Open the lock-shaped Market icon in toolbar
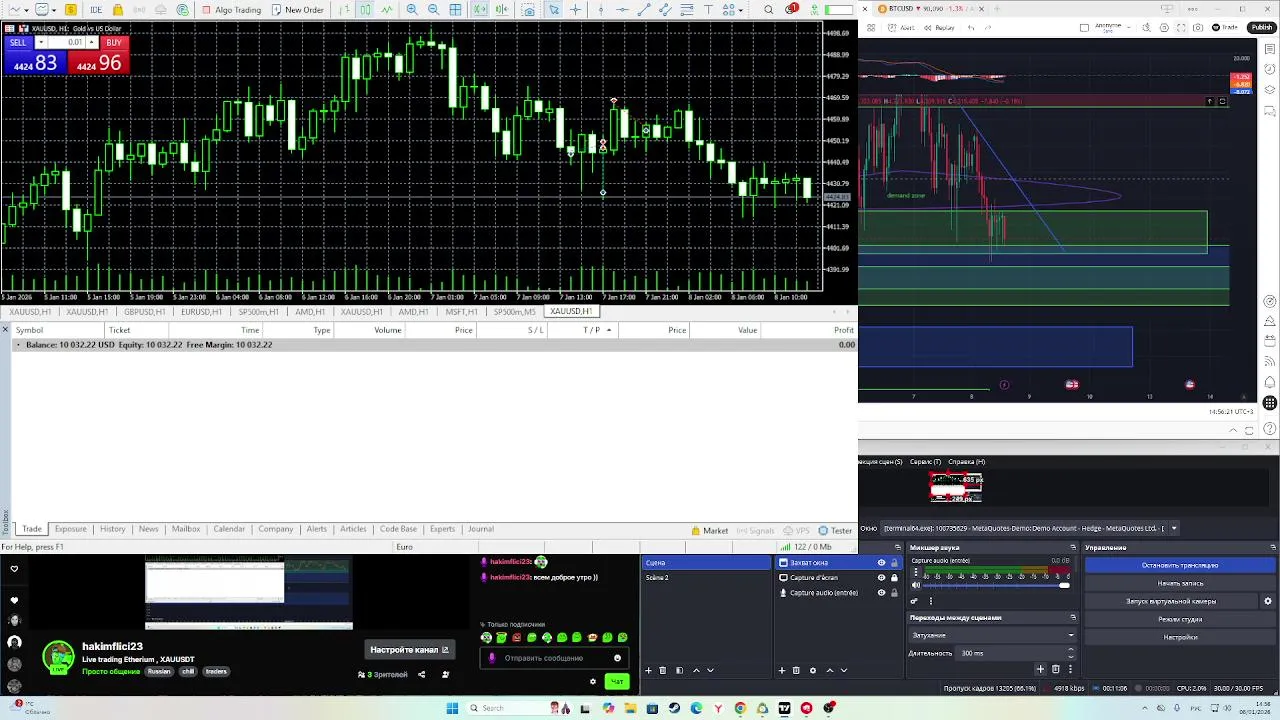This screenshot has width=1280, height=720. (x=118, y=10)
